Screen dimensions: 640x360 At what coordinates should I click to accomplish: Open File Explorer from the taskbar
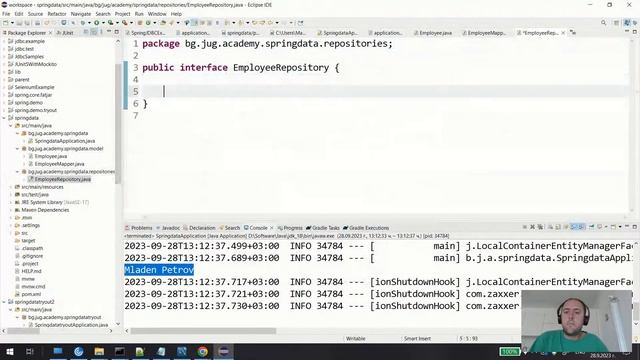coord(99,351)
